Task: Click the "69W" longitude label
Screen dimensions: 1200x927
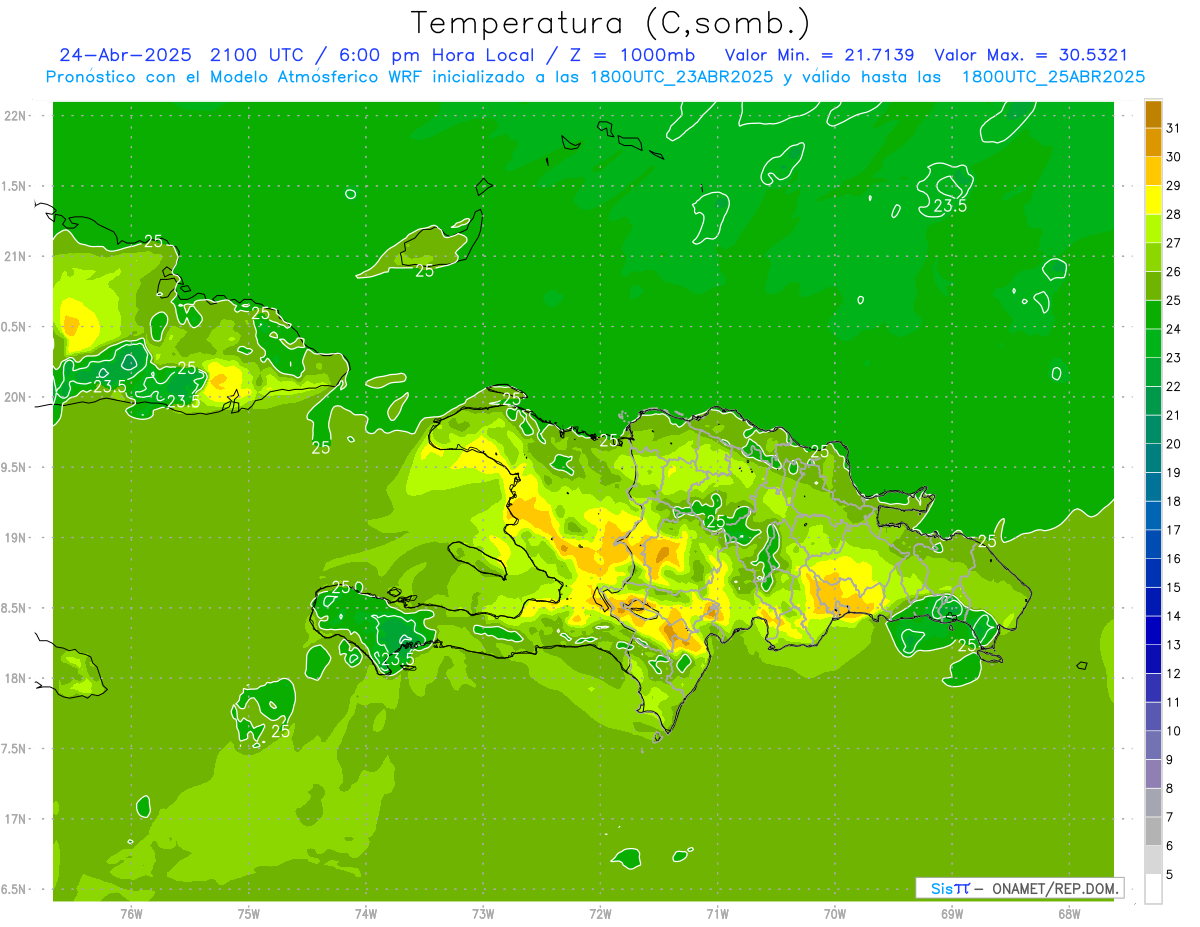Action: pyautogui.click(x=951, y=913)
